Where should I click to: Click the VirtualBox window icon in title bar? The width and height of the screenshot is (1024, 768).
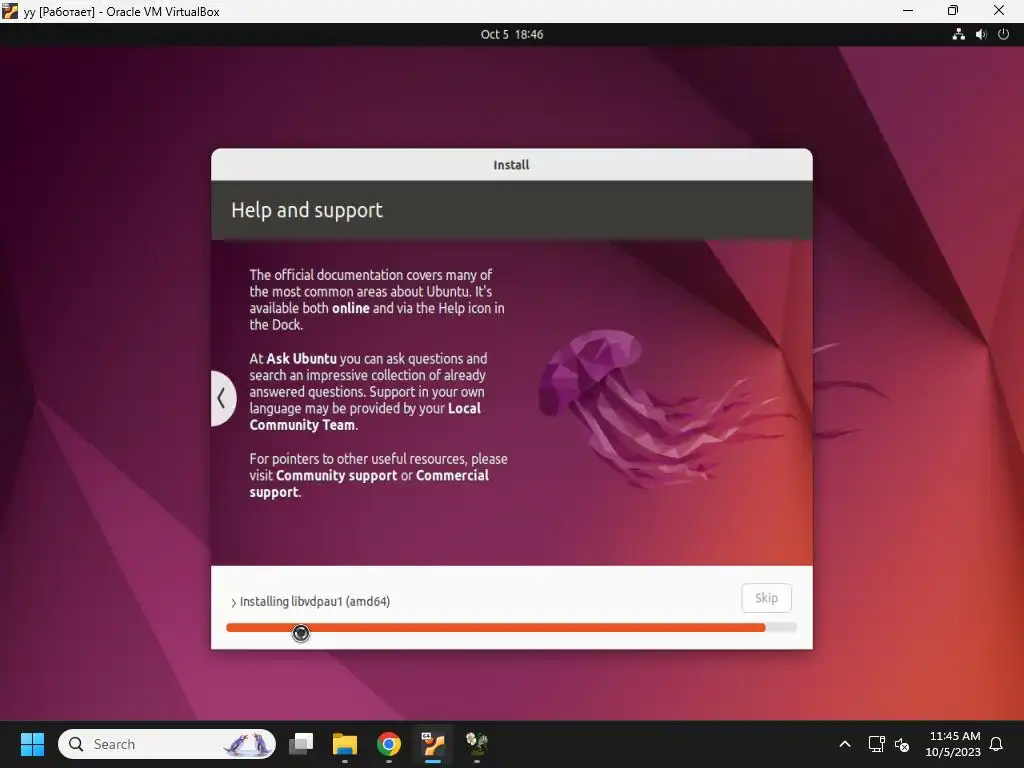coord(10,11)
